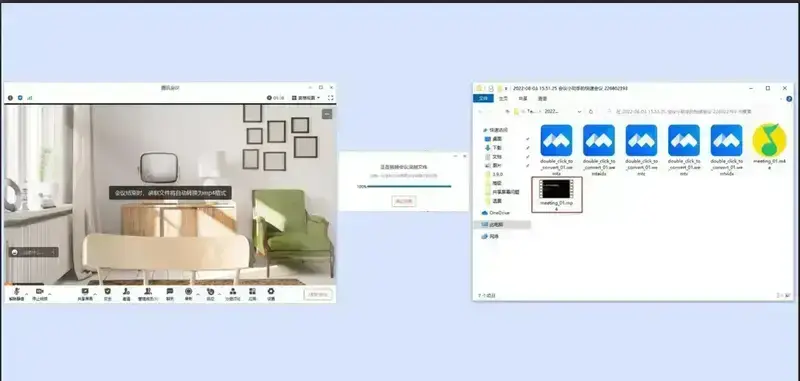This screenshot has height=381, width=800.
Task: Expand recording options arrow beside Record
Action: (197, 293)
